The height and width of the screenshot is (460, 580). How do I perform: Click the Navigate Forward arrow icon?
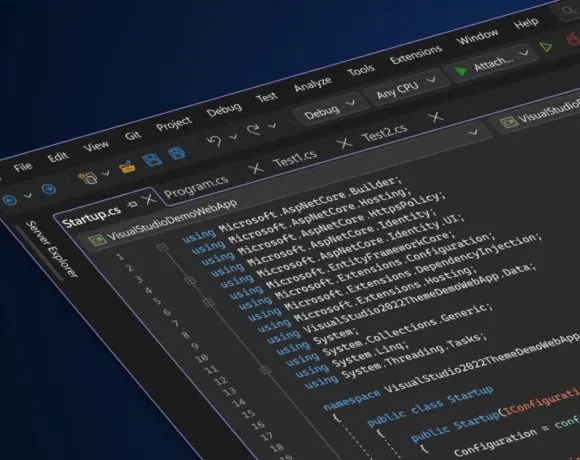(48, 189)
